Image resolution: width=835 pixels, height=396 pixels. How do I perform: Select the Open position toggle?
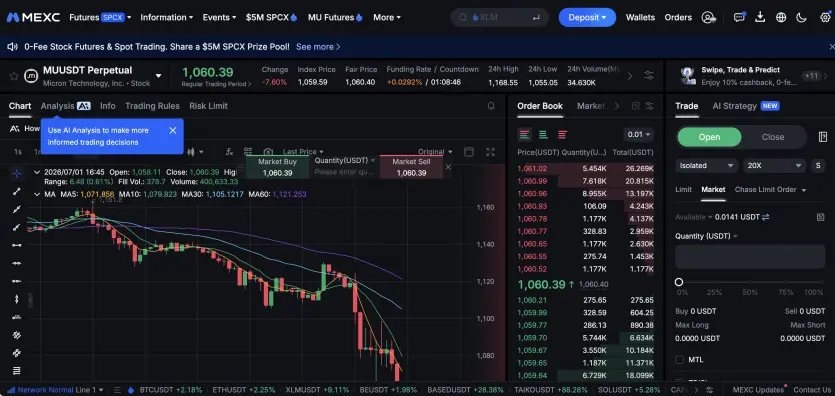[709, 137]
